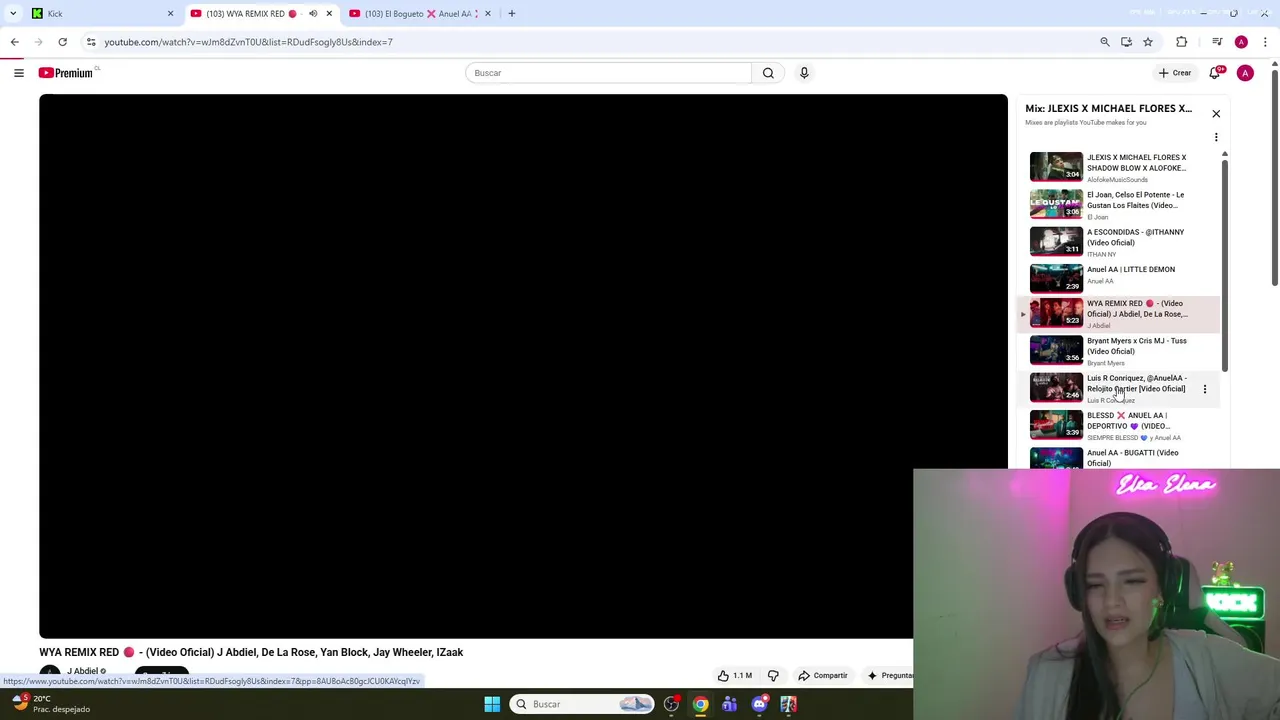Click the search magnifier button

pyautogui.click(x=768, y=72)
